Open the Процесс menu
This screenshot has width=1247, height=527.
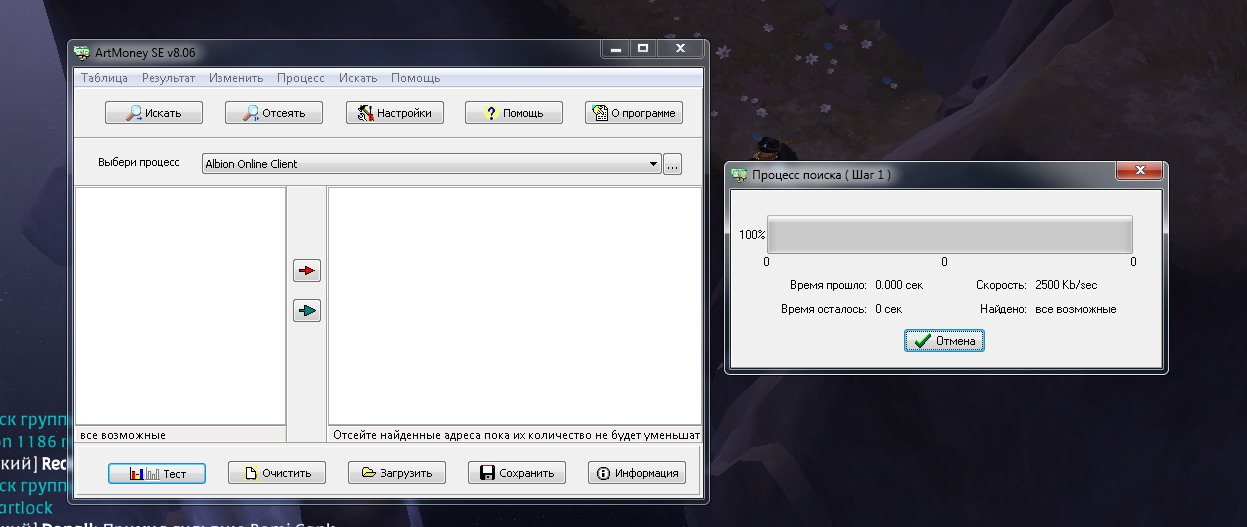click(x=301, y=78)
